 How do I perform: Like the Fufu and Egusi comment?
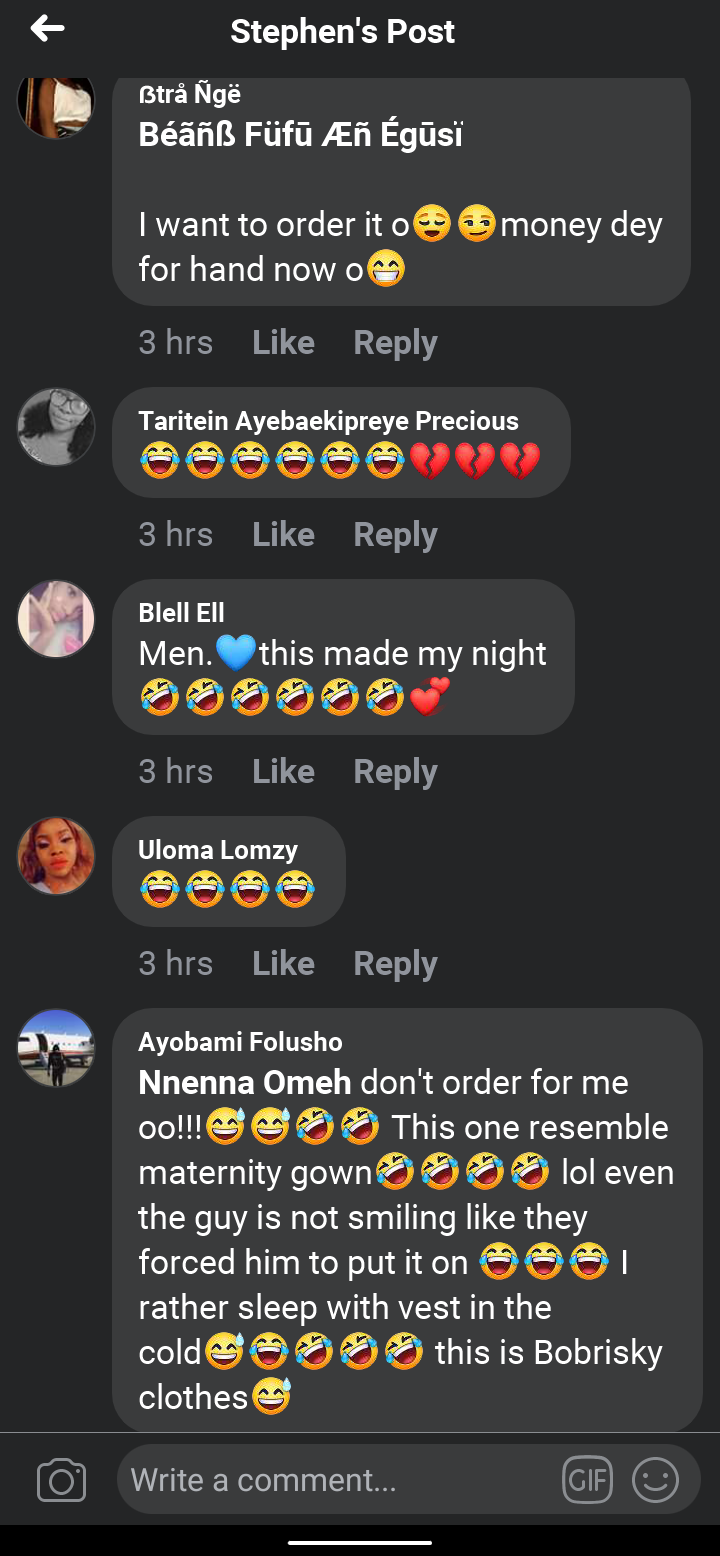283,343
